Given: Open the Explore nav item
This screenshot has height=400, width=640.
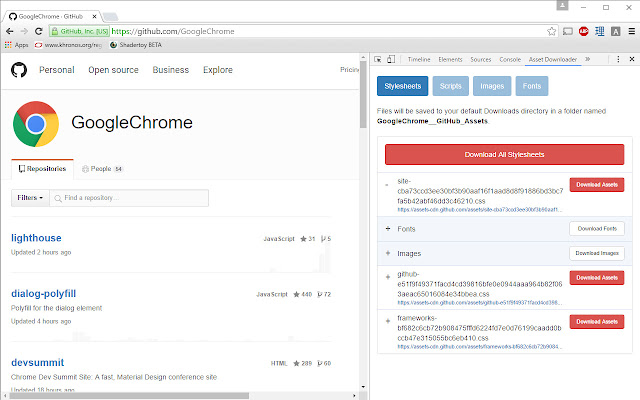Looking at the screenshot, I should click(218, 70).
